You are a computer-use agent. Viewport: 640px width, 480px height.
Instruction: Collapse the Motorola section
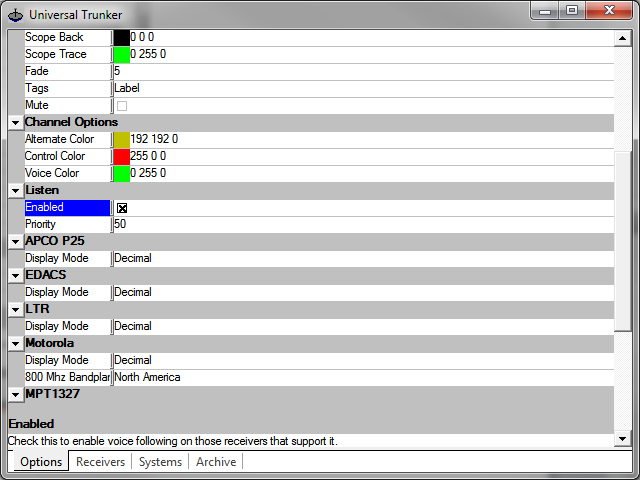[15, 344]
